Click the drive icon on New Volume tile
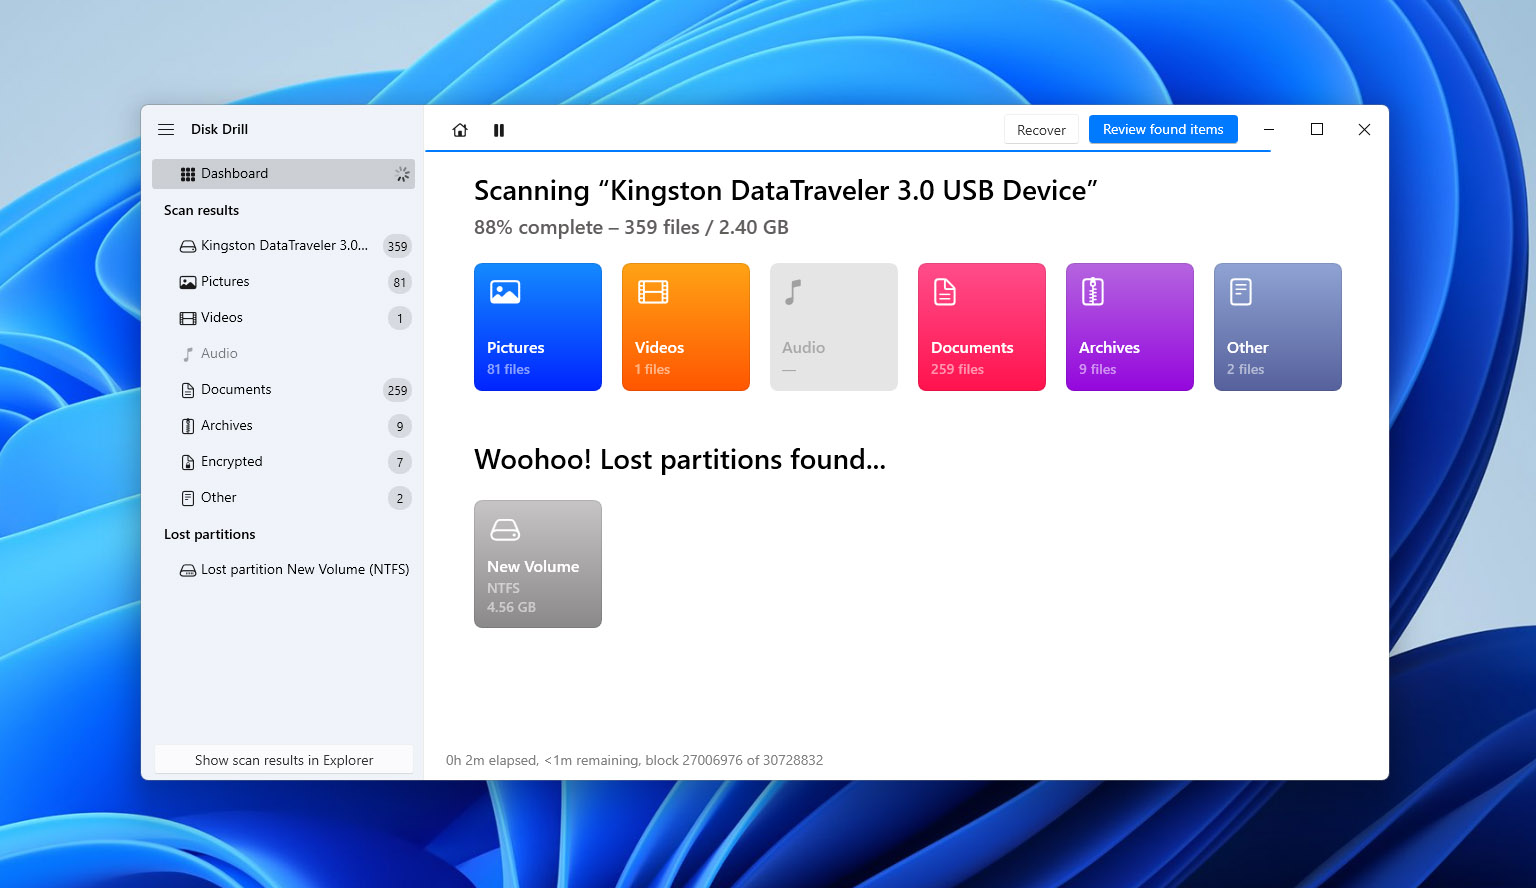This screenshot has width=1536, height=888. pyautogui.click(x=505, y=529)
